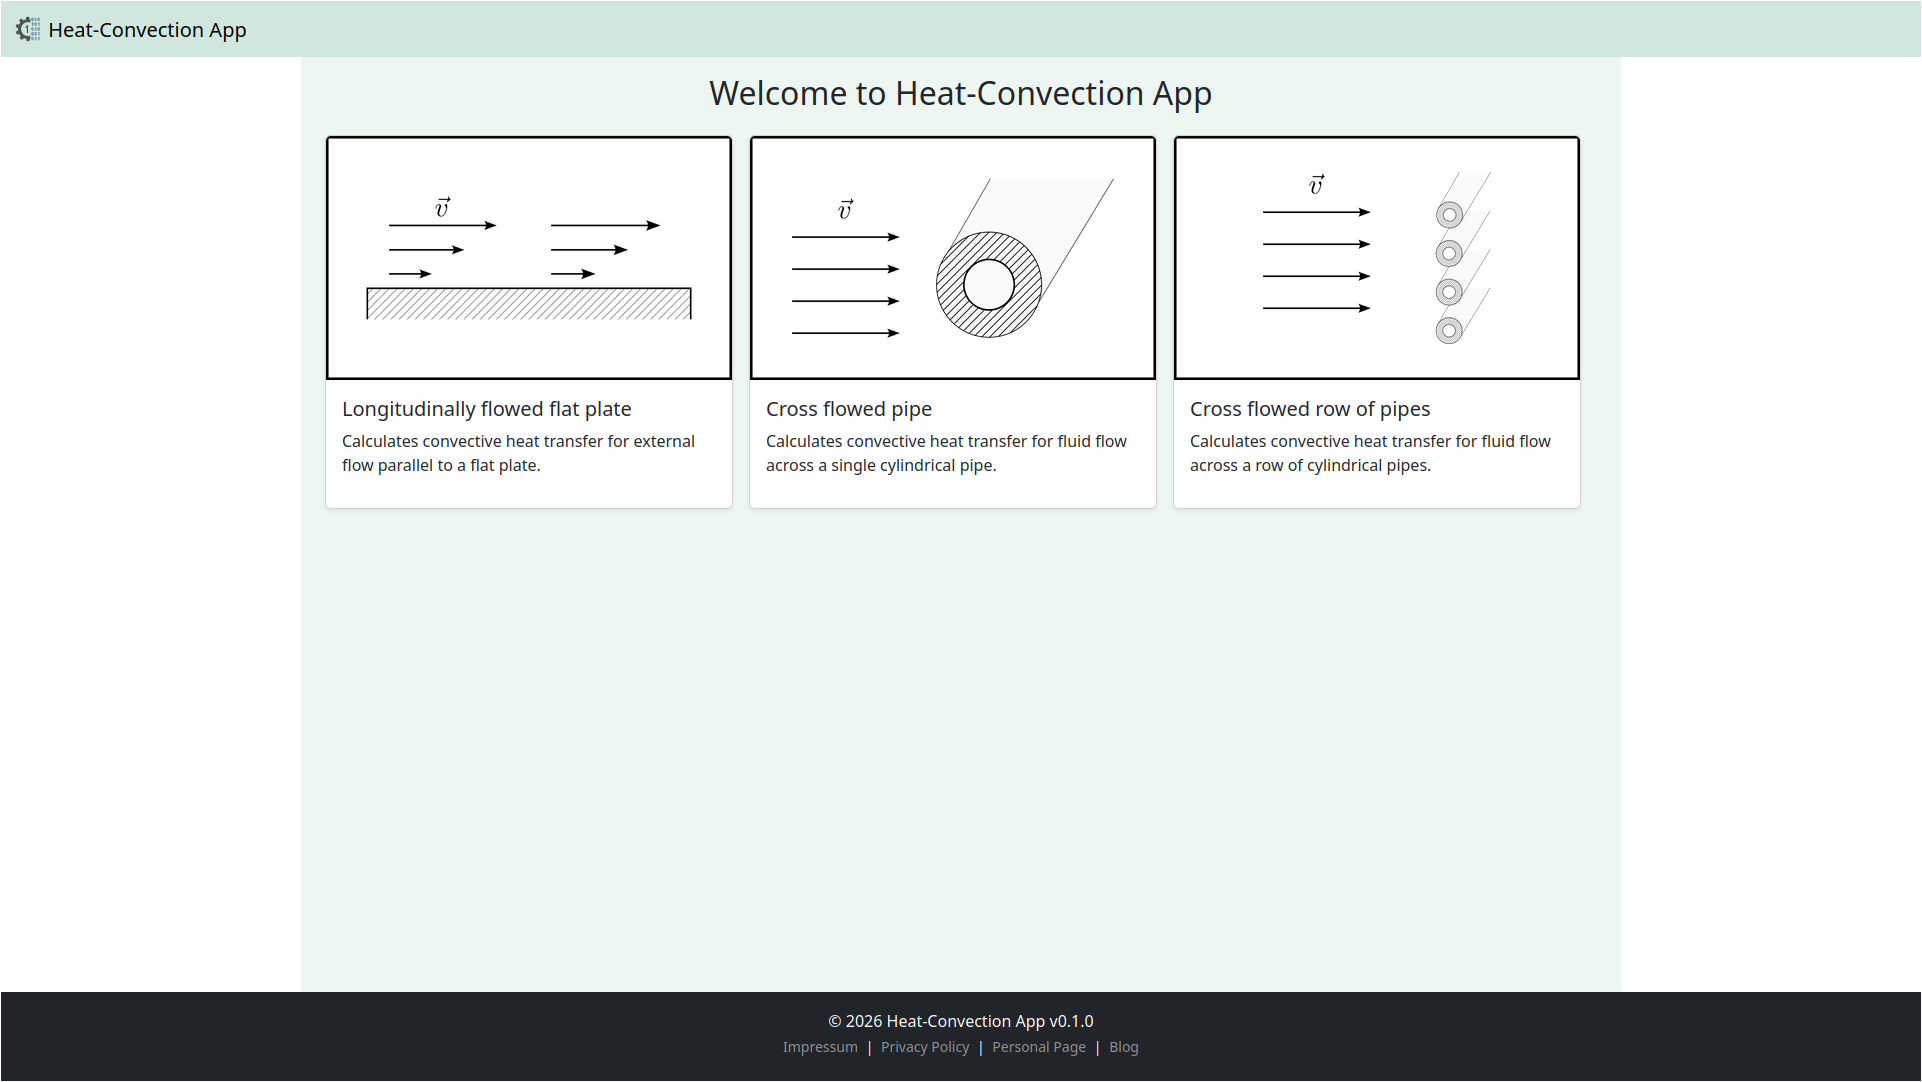Select the 'Cross flowed pipe' card title
This screenshot has width=1922, height=1082.
(849, 409)
